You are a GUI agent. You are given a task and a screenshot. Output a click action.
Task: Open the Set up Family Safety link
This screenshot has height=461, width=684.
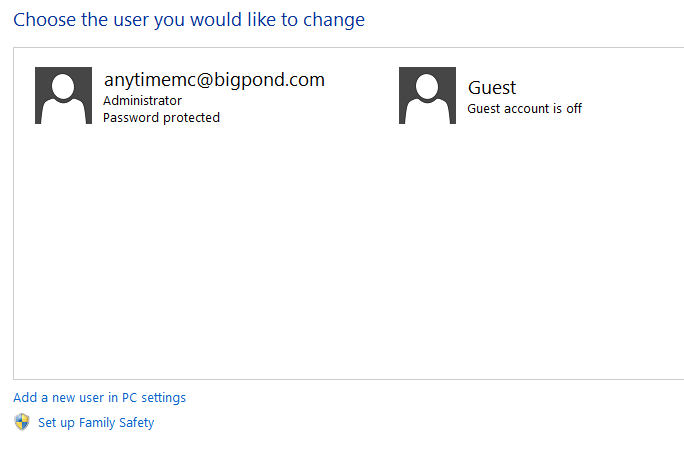[96, 423]
